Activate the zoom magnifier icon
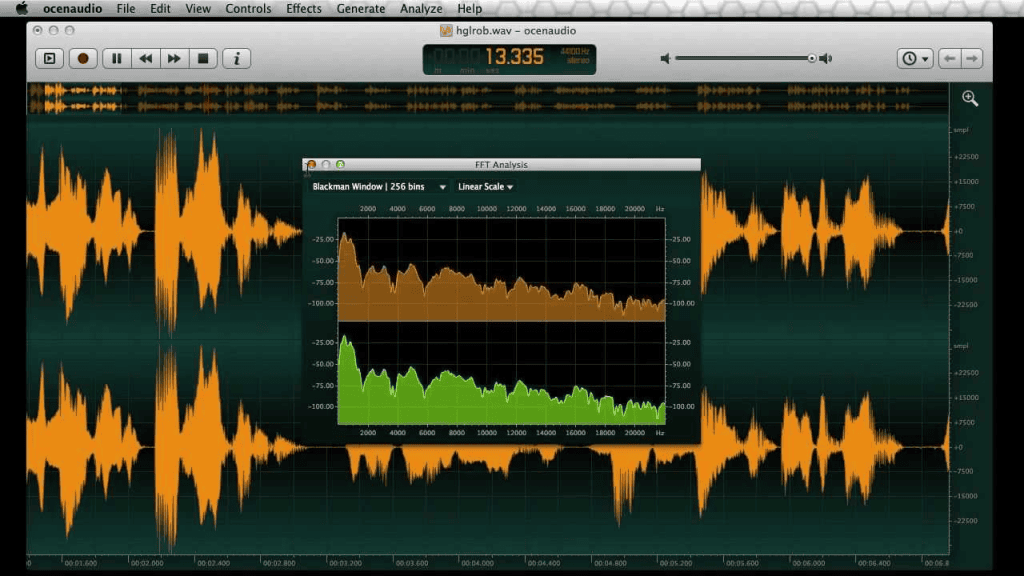Viewport: 1024px width, 576px height. point(968,98)
